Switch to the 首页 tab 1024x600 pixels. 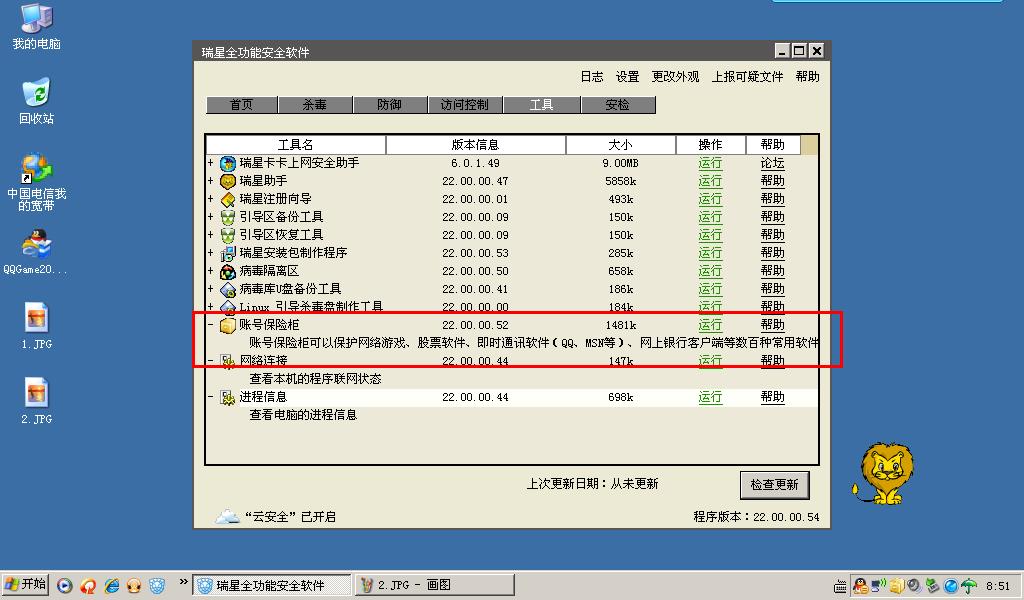click(242, 104)
